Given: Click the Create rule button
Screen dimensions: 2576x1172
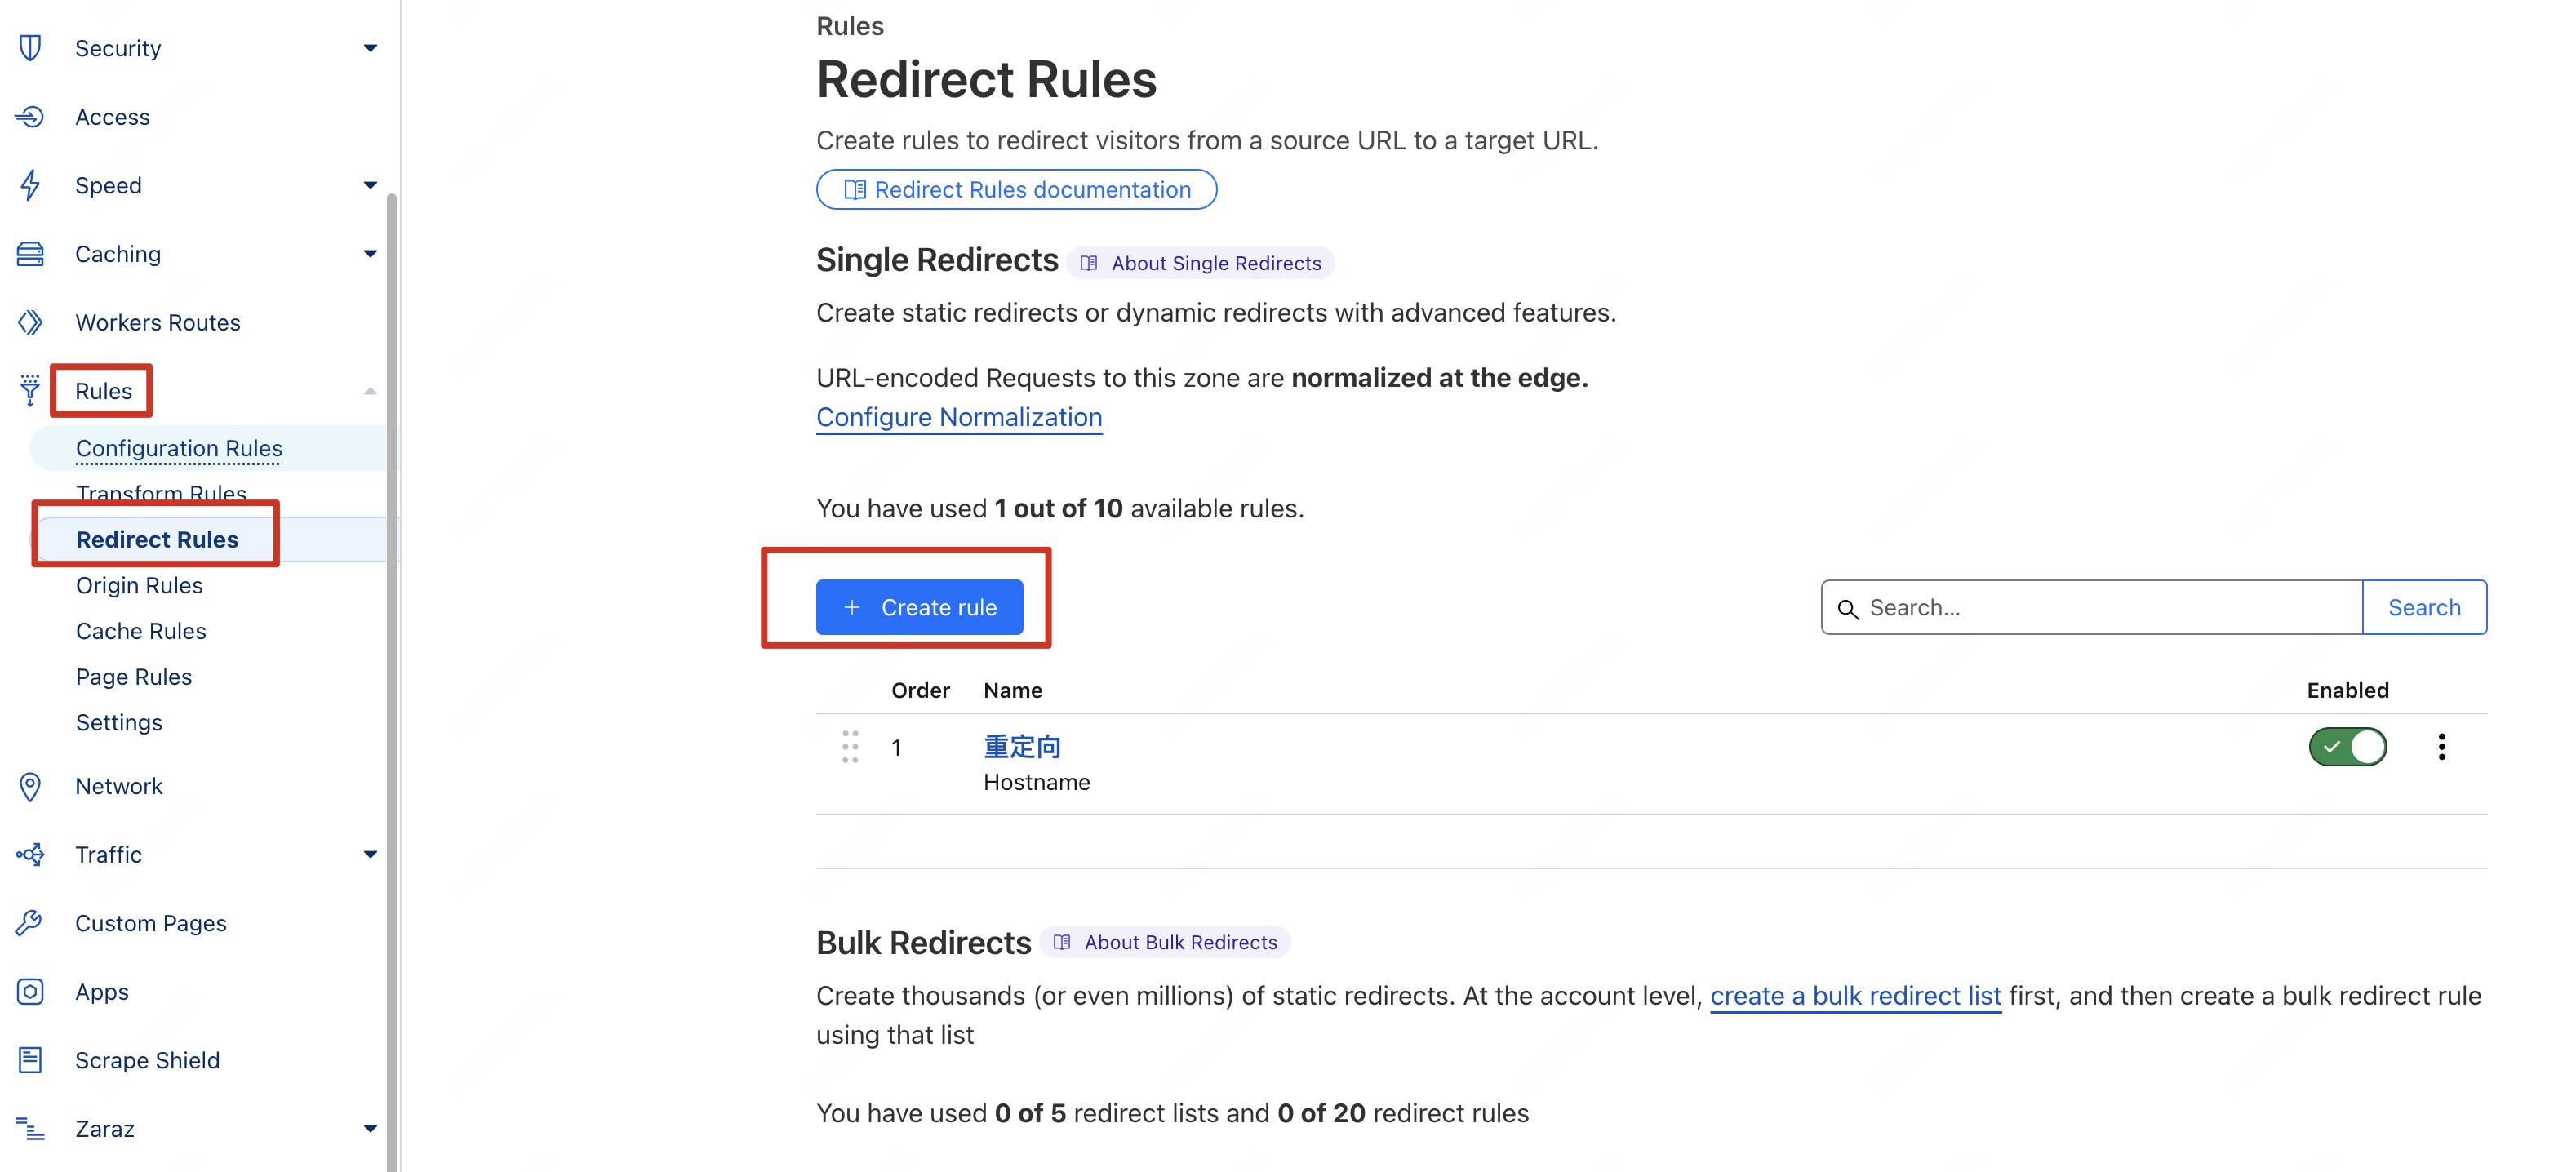Looking at the screenshot, I should coord(919,607).
